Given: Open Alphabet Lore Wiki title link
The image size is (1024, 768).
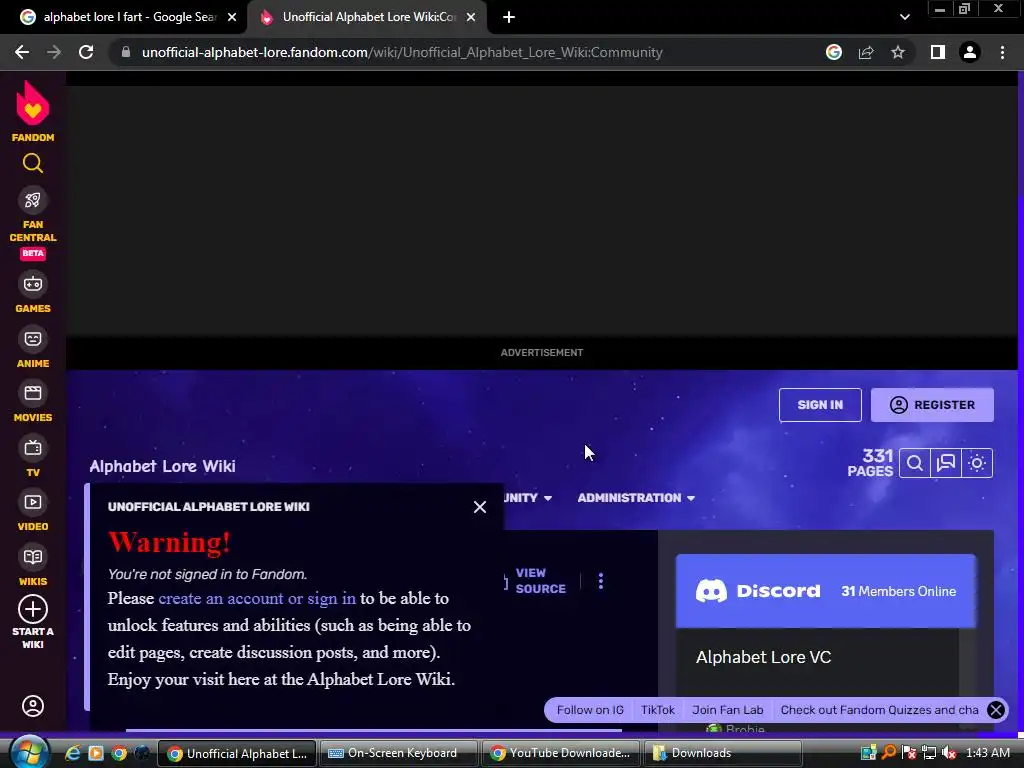Looking at the screenshot, I should (x=163, y=466).
